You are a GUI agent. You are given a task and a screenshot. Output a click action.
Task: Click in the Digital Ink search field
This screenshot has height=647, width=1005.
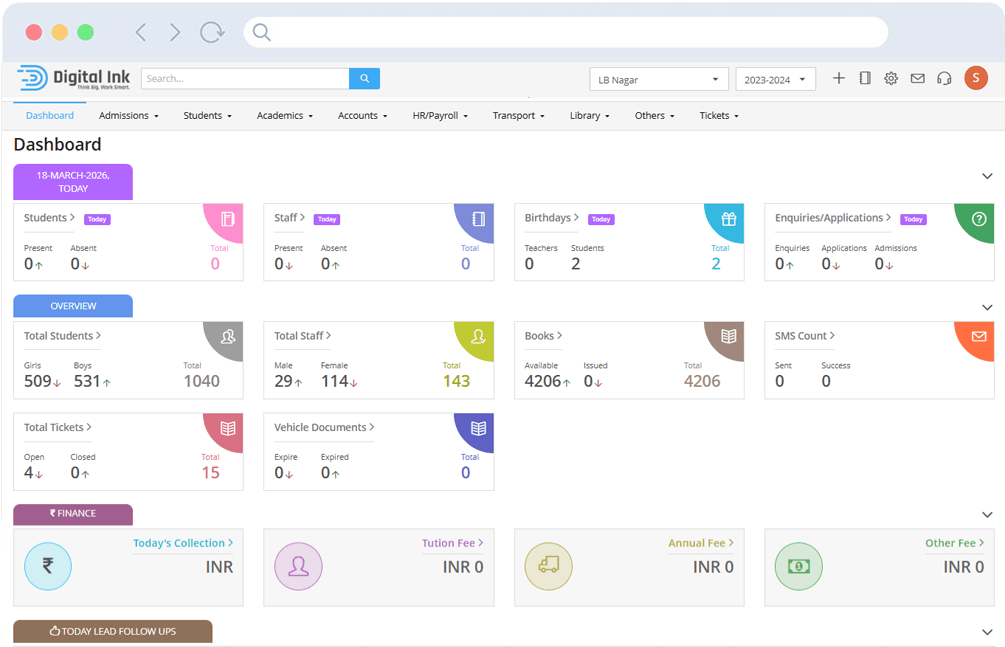[x=245, y=78]
